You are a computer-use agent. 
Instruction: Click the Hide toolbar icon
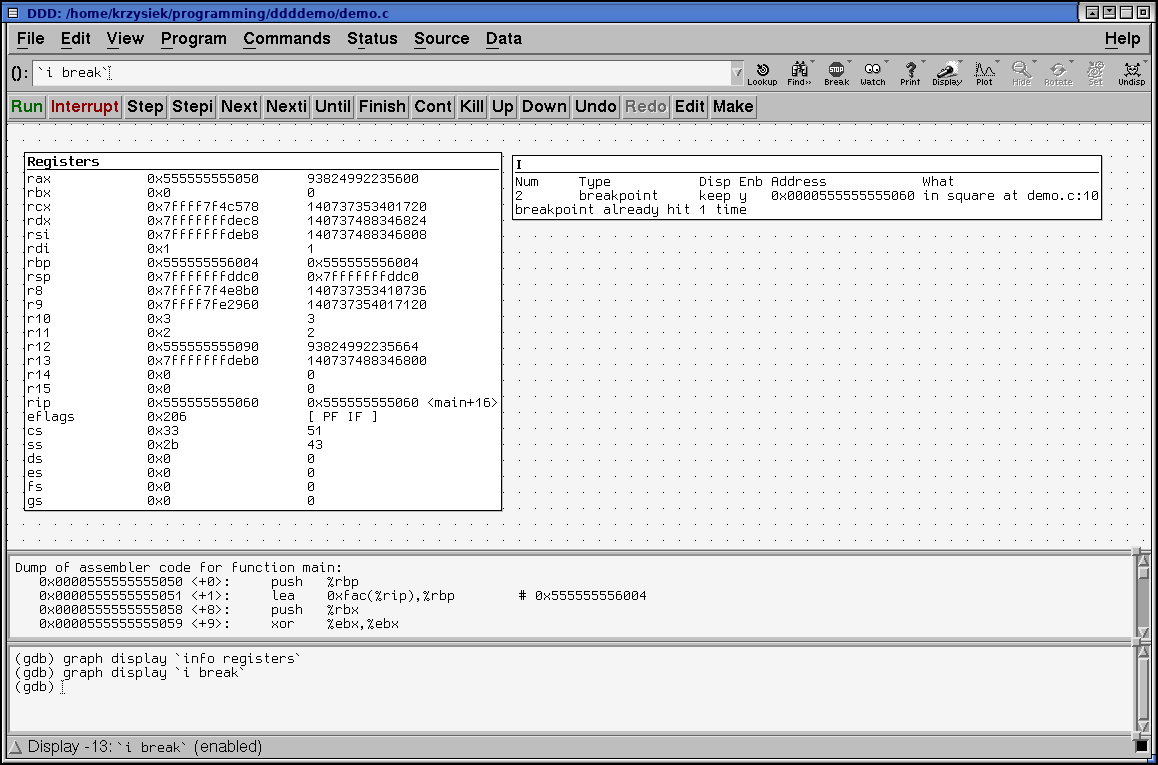tap(1021, 73)
